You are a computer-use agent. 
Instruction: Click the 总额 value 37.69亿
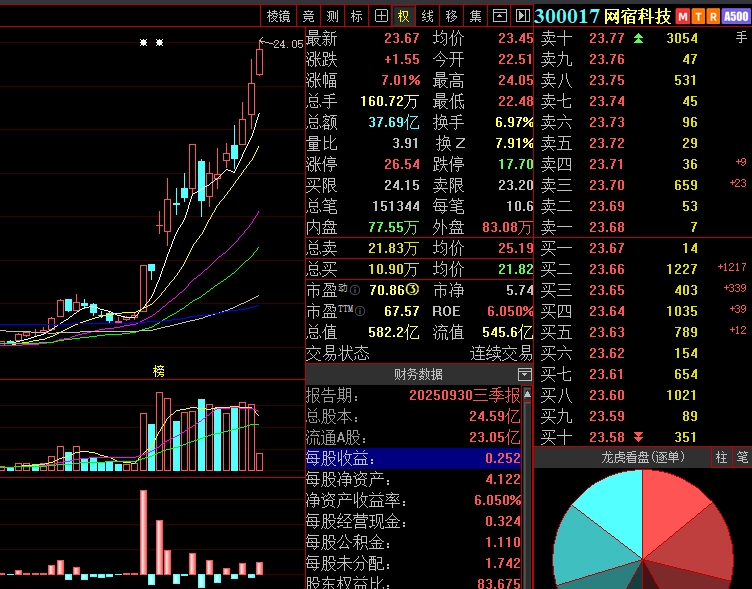pos(394,122)
